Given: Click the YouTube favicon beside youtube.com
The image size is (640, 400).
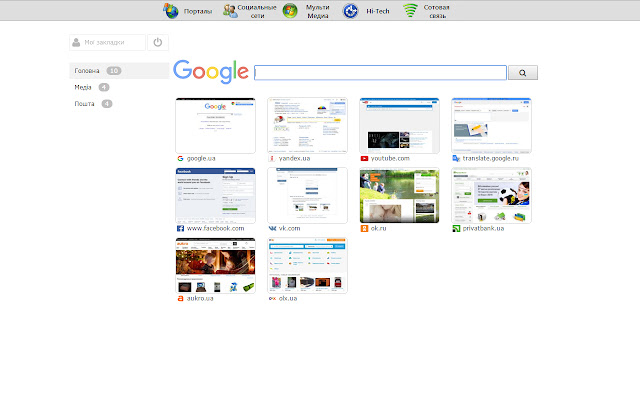Looking at the screenshot, I should tap(364, 158).
